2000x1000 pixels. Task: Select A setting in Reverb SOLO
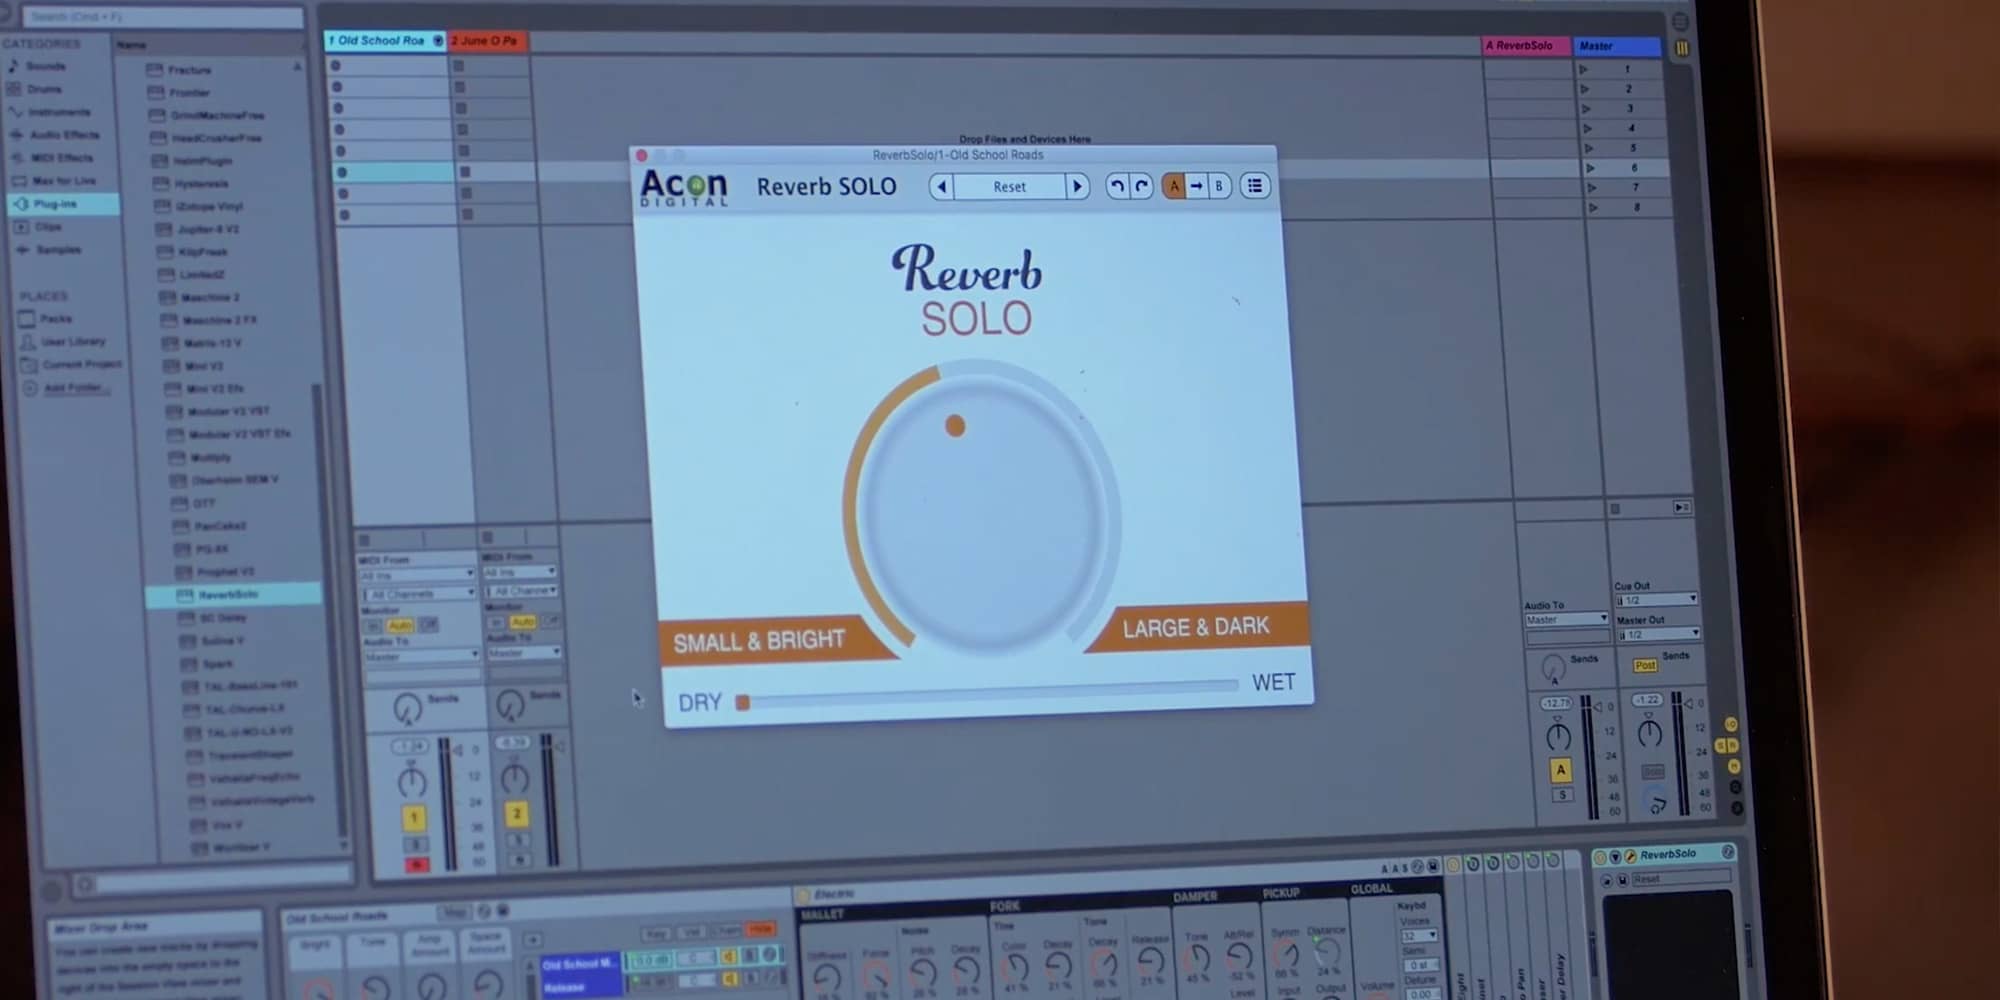tap(1174, 186)
